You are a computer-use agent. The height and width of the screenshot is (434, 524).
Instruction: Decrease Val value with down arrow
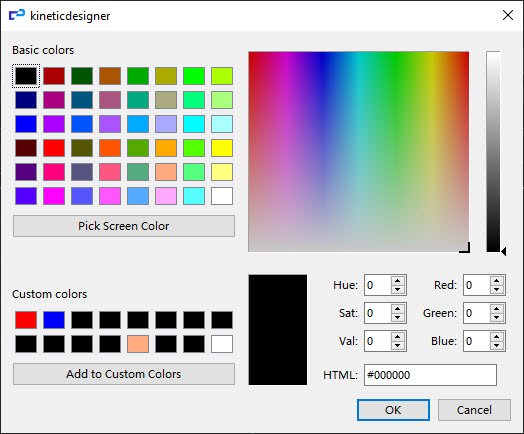click(397, 345)
